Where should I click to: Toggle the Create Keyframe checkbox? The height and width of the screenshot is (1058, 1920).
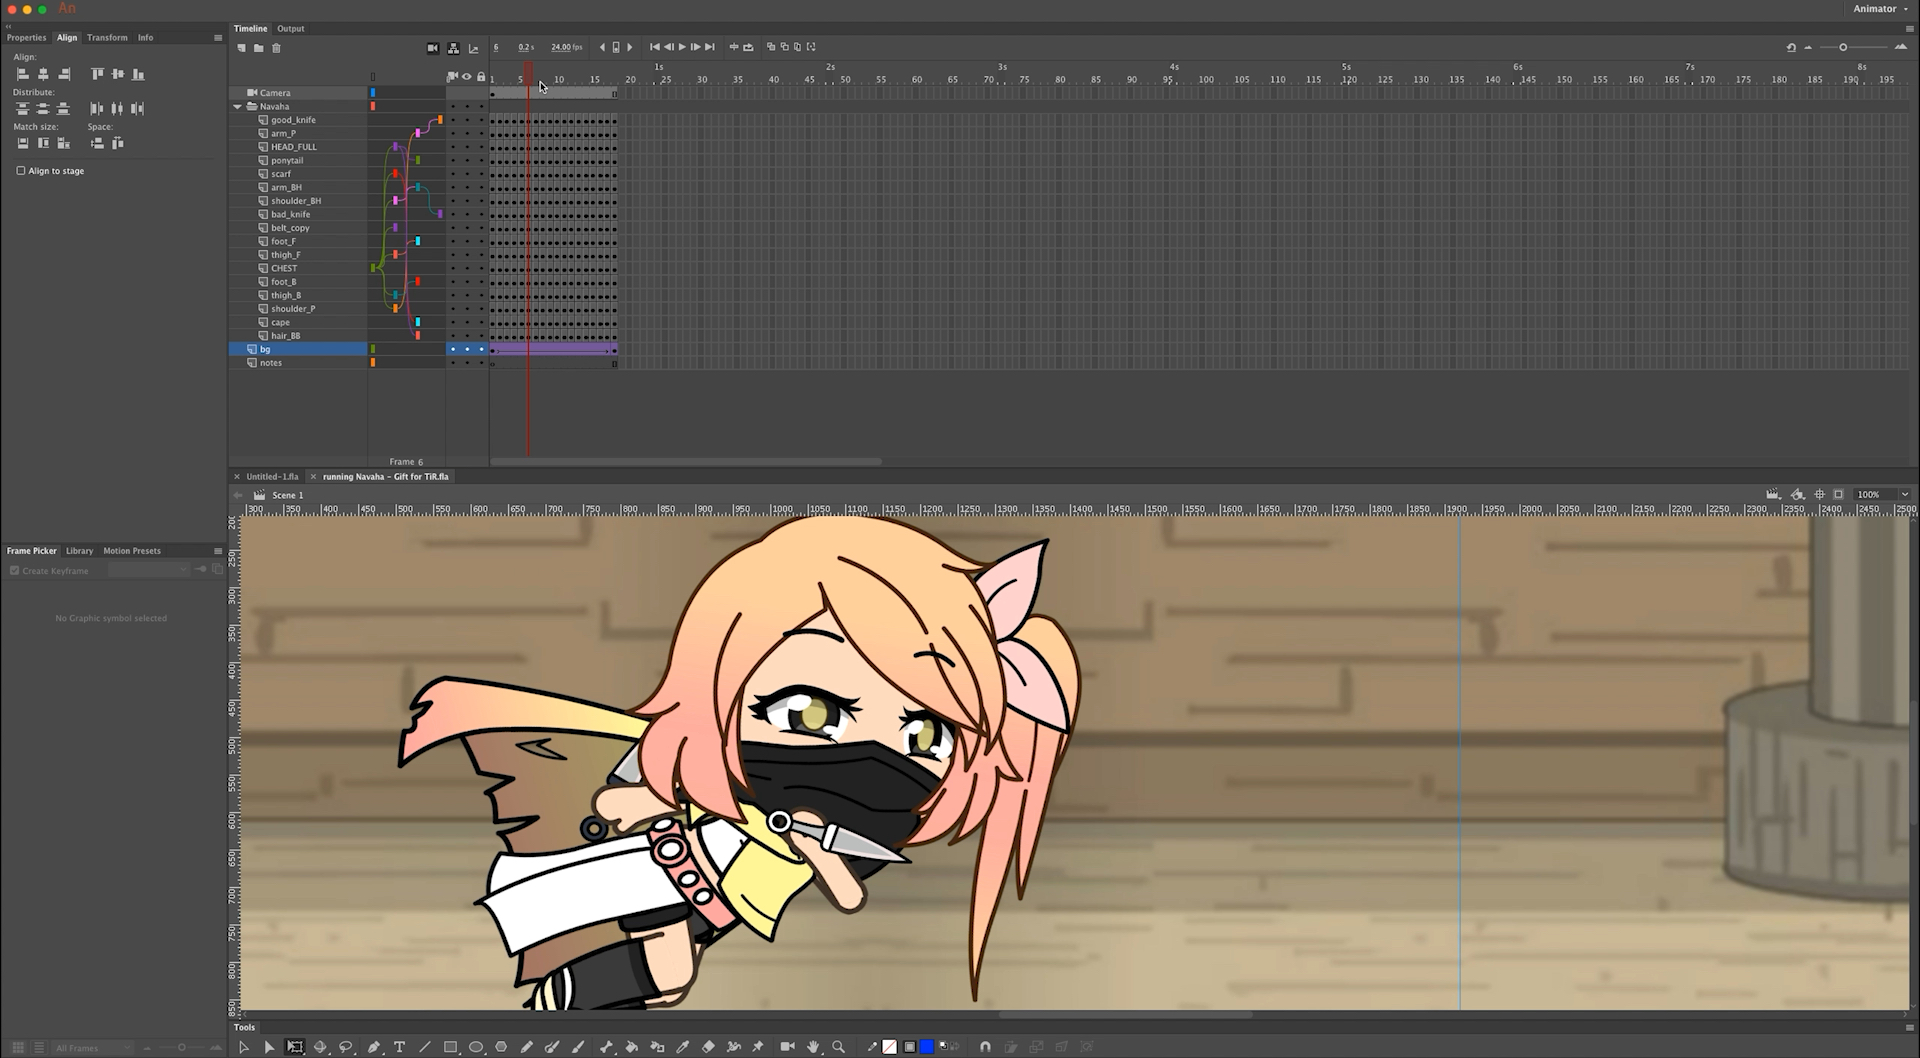[15, 571]
